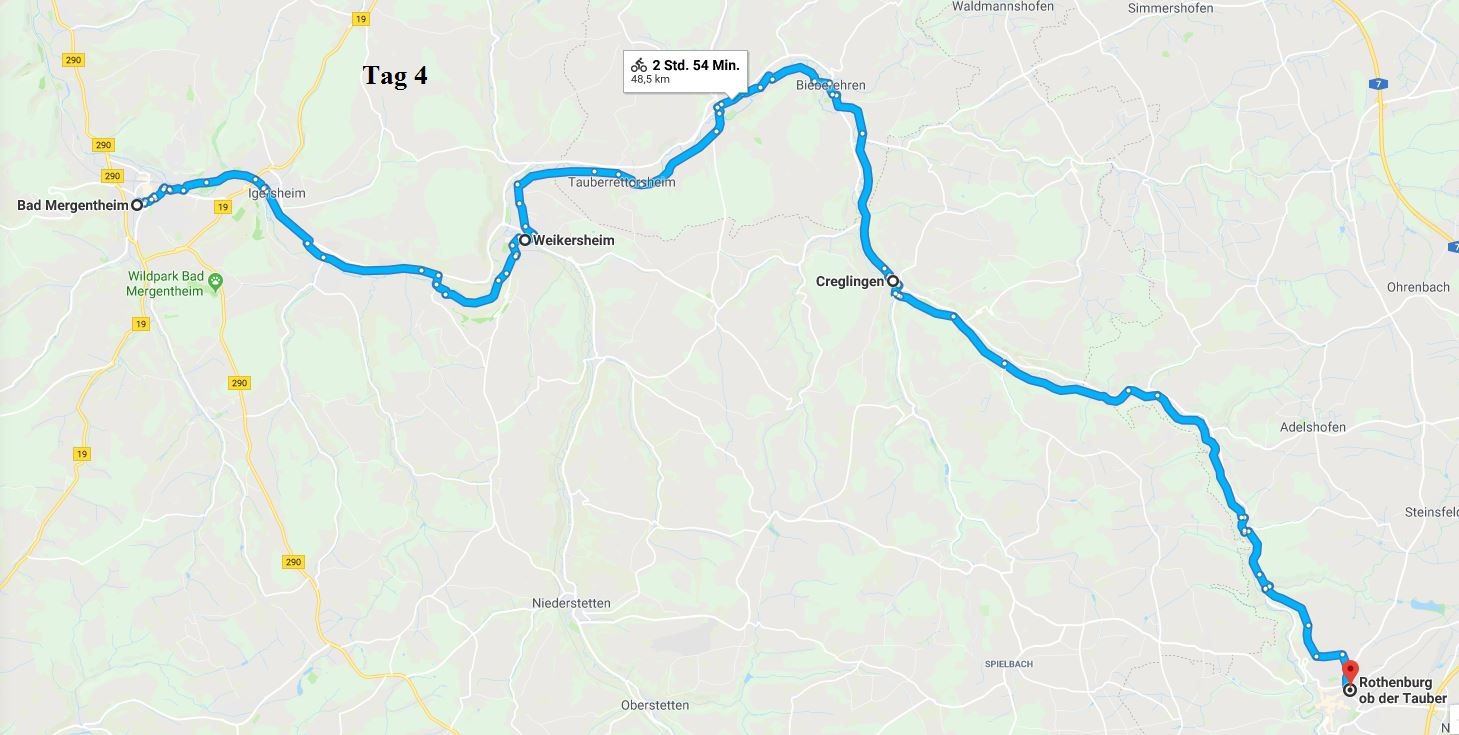Click the red Rothenburg destination pin

coord(1350,670)
